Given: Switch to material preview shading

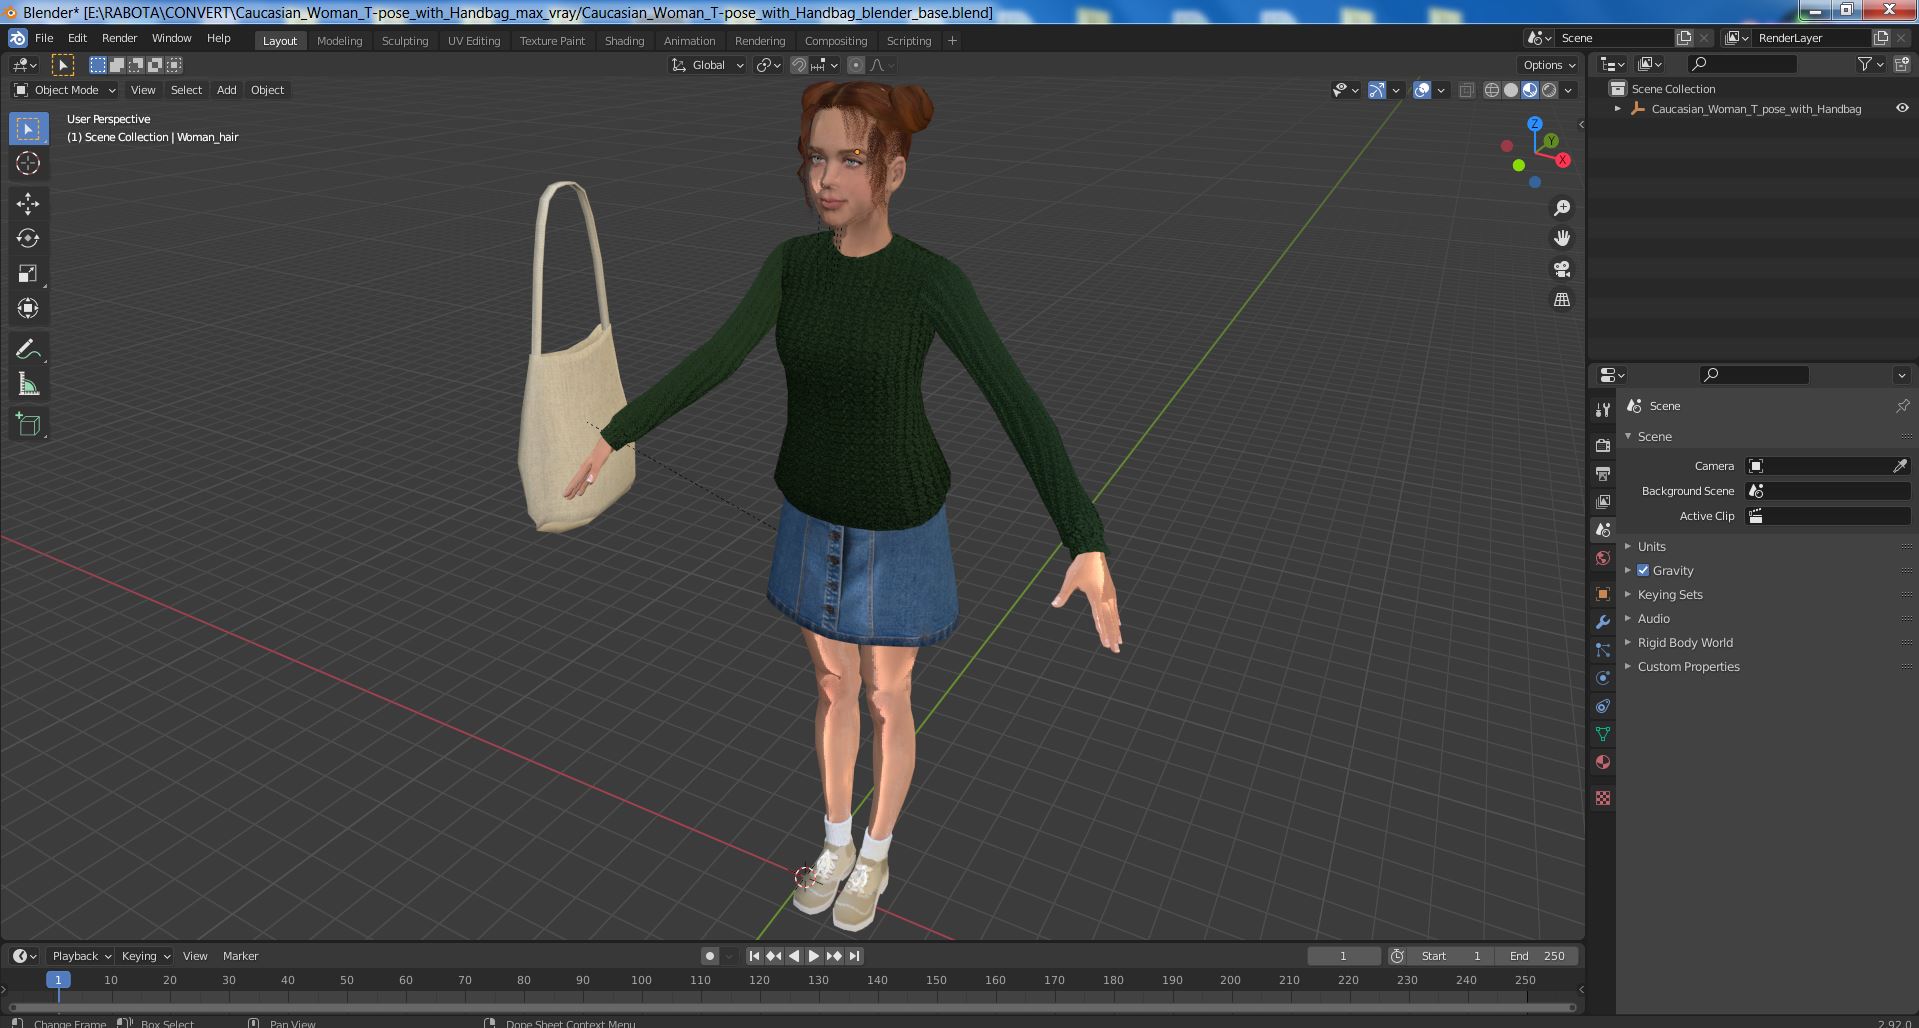Looking at the screenshot, I should point(1530,90).
